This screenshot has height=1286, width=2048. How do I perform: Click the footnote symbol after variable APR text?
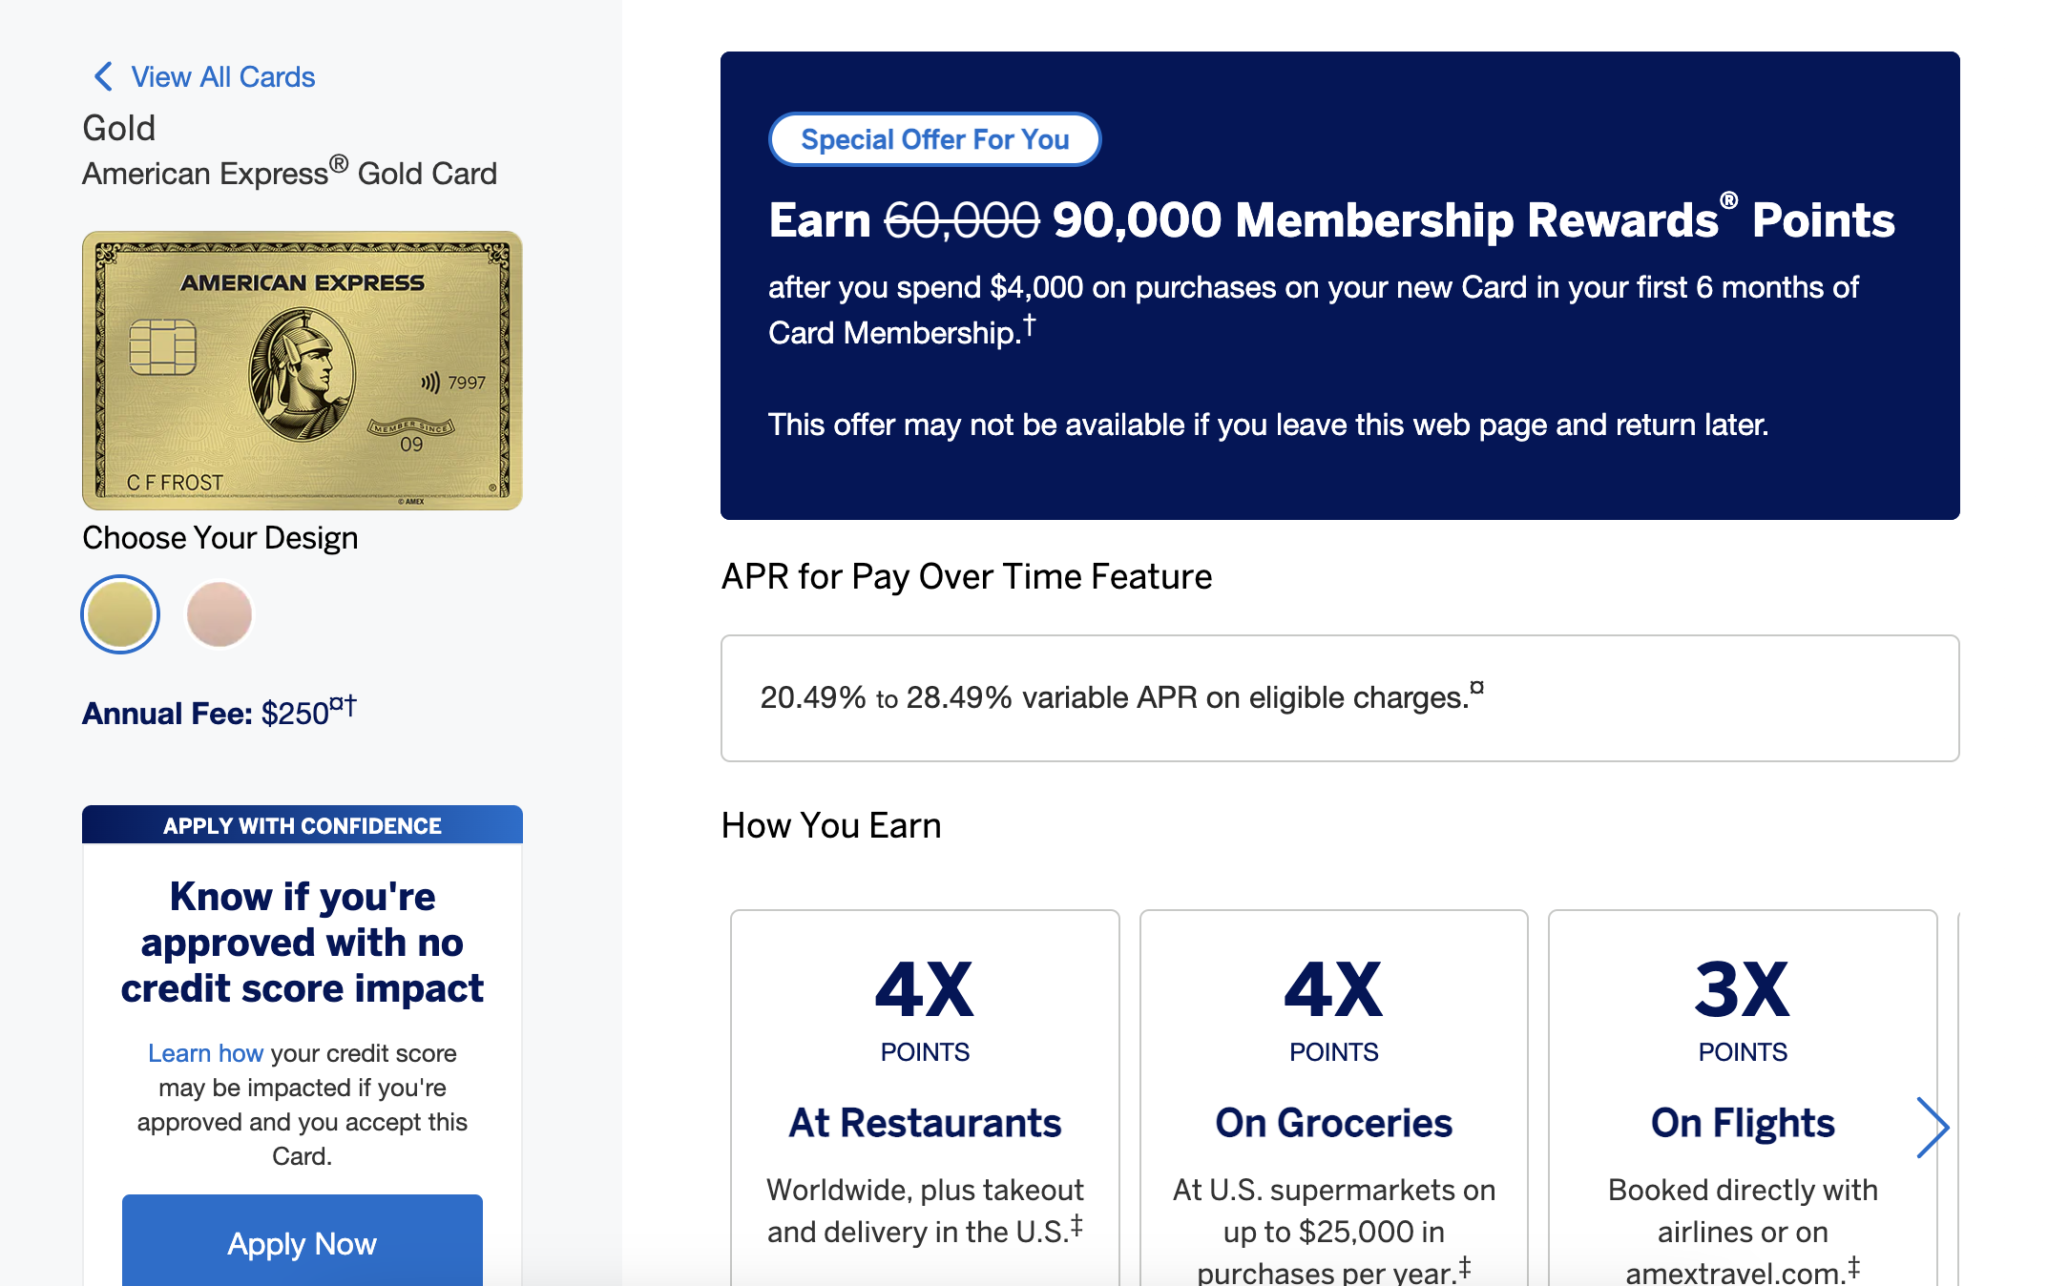click(x=1477, y=688)
